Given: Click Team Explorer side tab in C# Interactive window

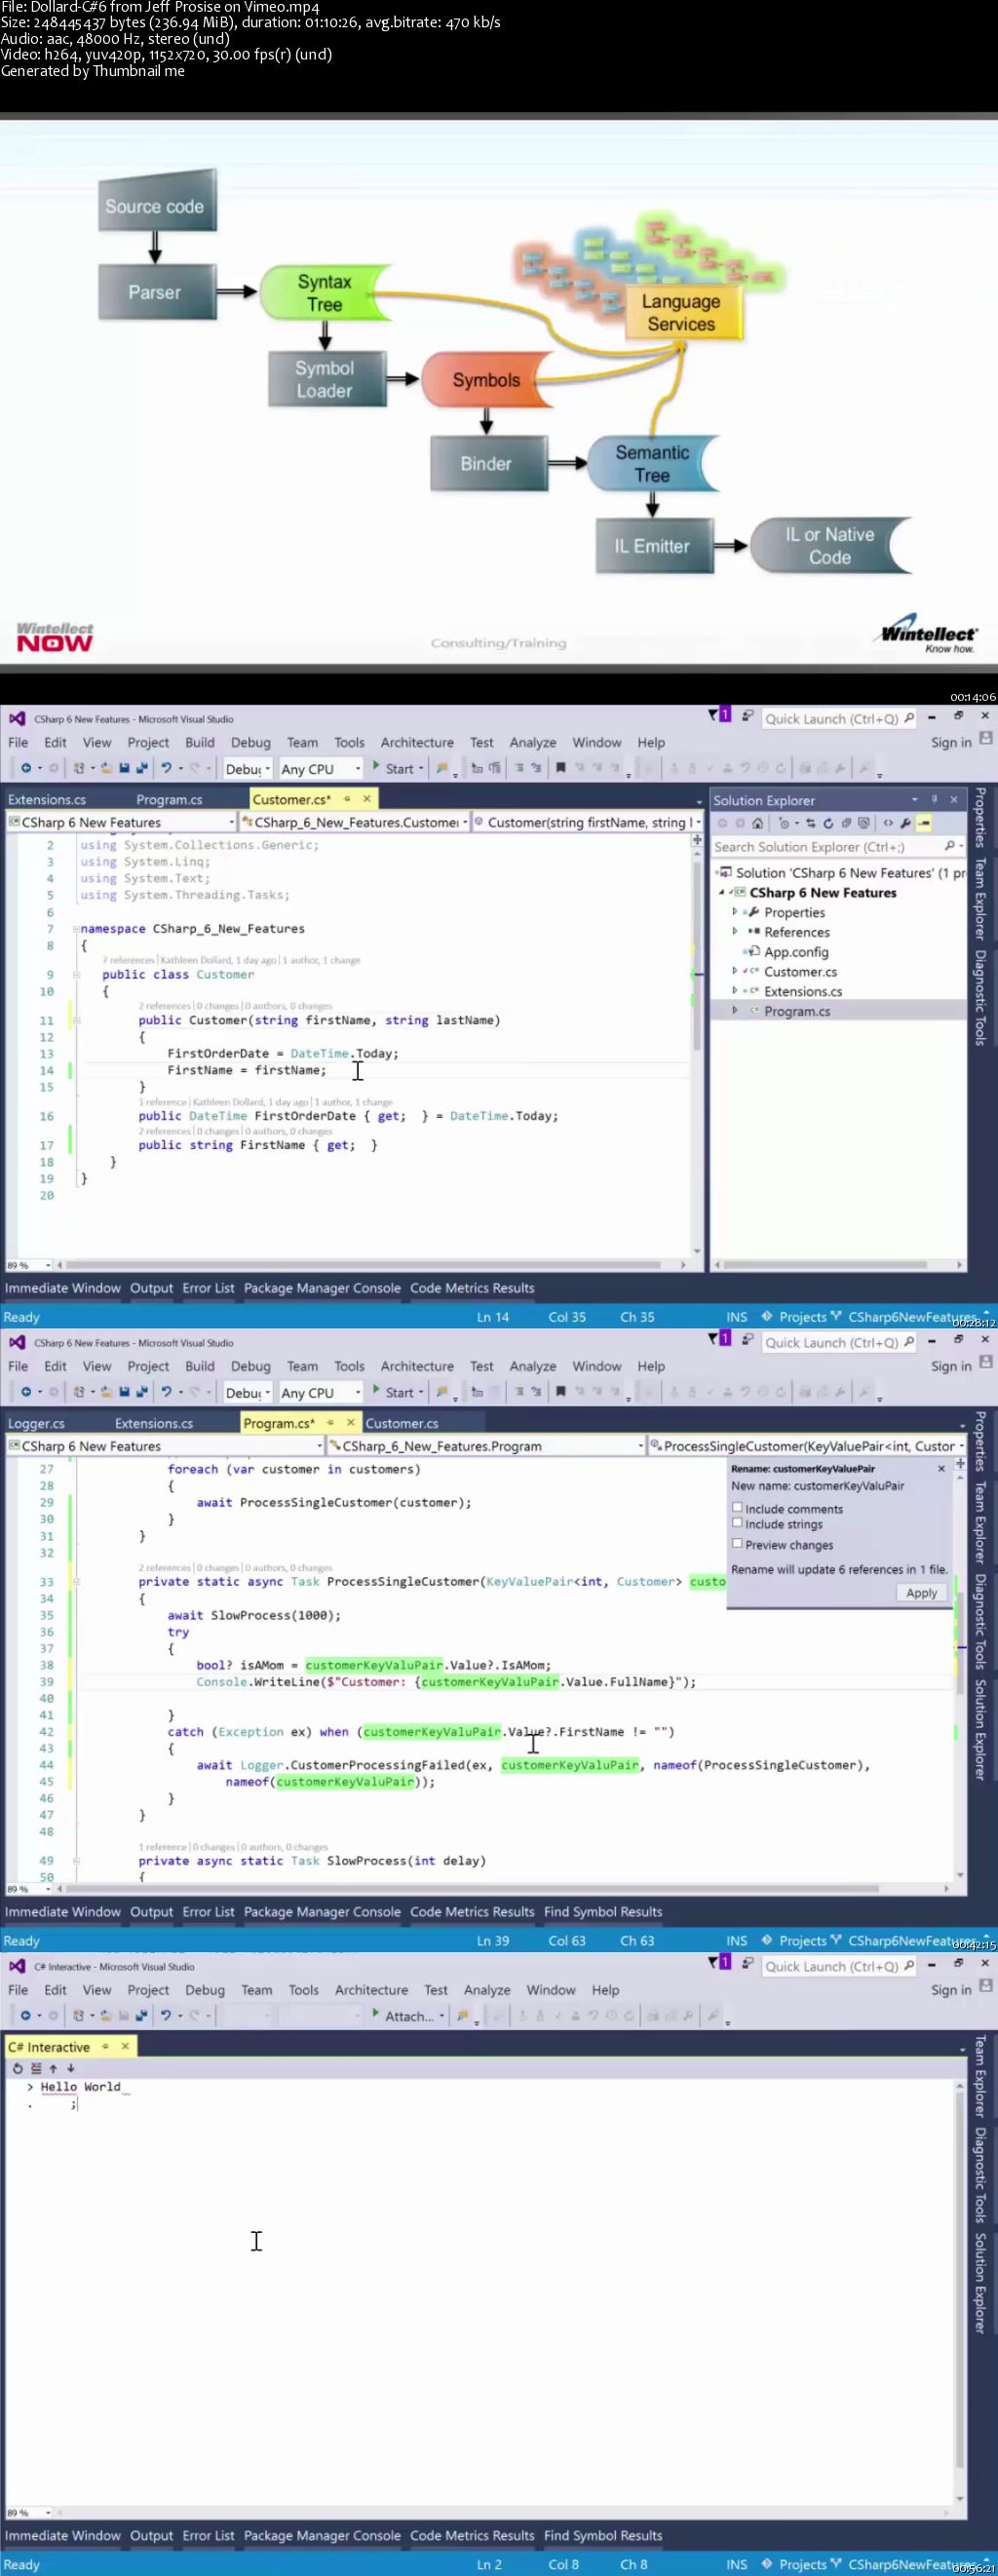Looking at the screenshot, I should pos(981,2076).
